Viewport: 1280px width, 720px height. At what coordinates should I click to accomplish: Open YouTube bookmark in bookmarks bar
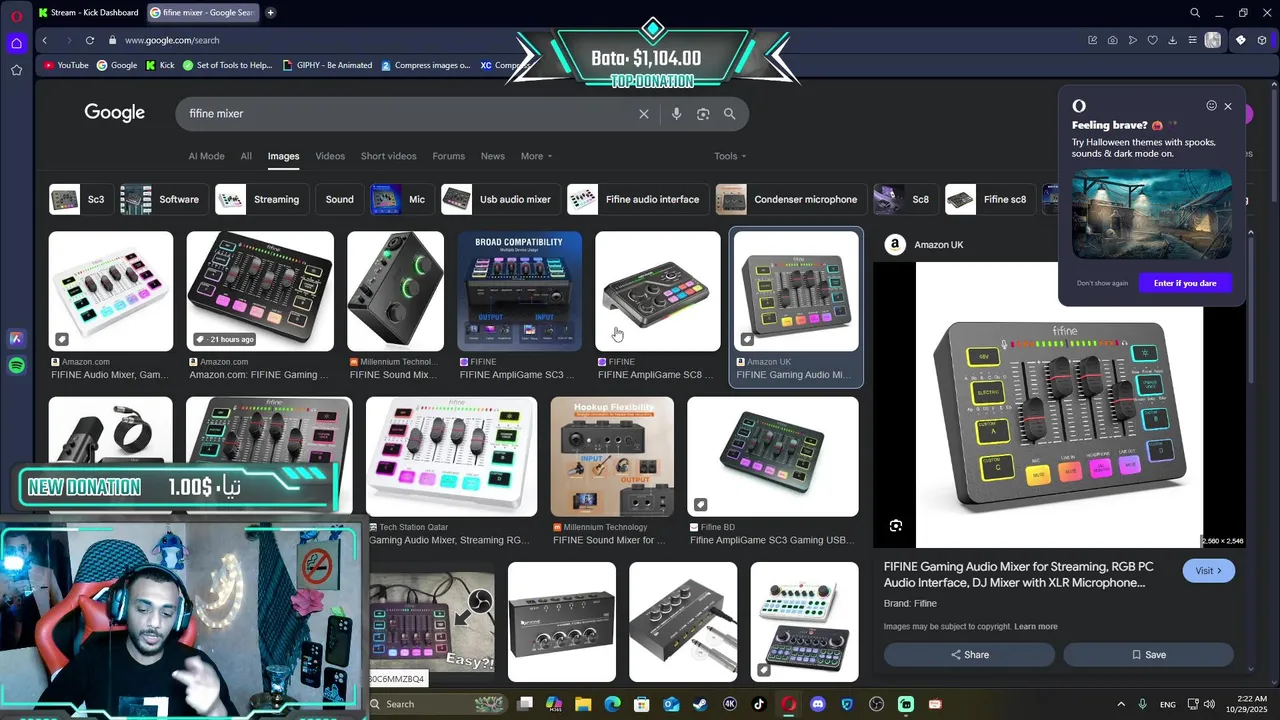click(x=66, y=65)
